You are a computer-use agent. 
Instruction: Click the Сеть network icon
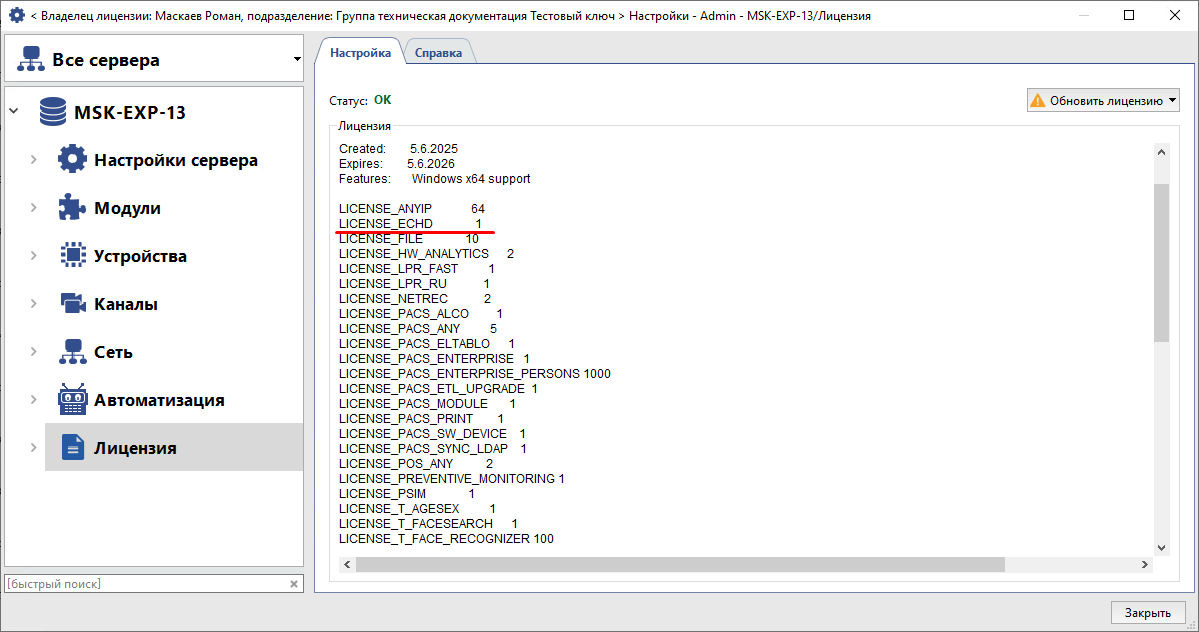pyautogui.click(x=73, y=352)
